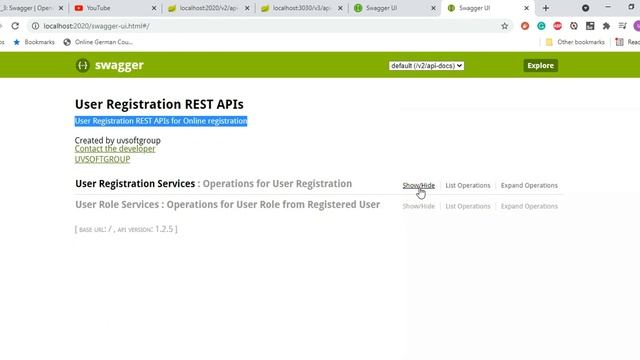Open the red circular browser extension icon
This screenshot has width=640, height=360.
525,26
